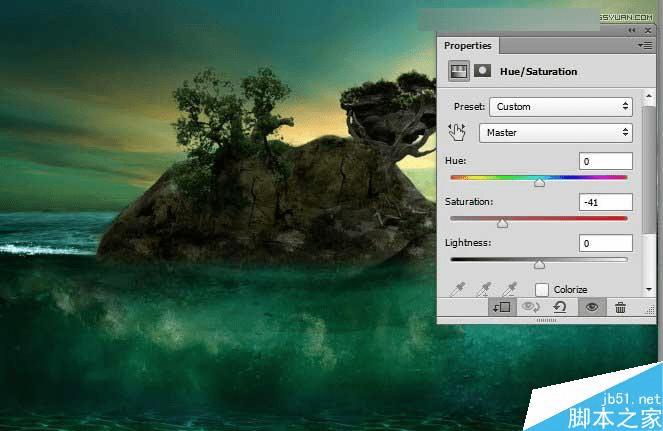Focus the Saturation value field showing -41
Viewport: 663px width, 431px height.
pos(605,202)
